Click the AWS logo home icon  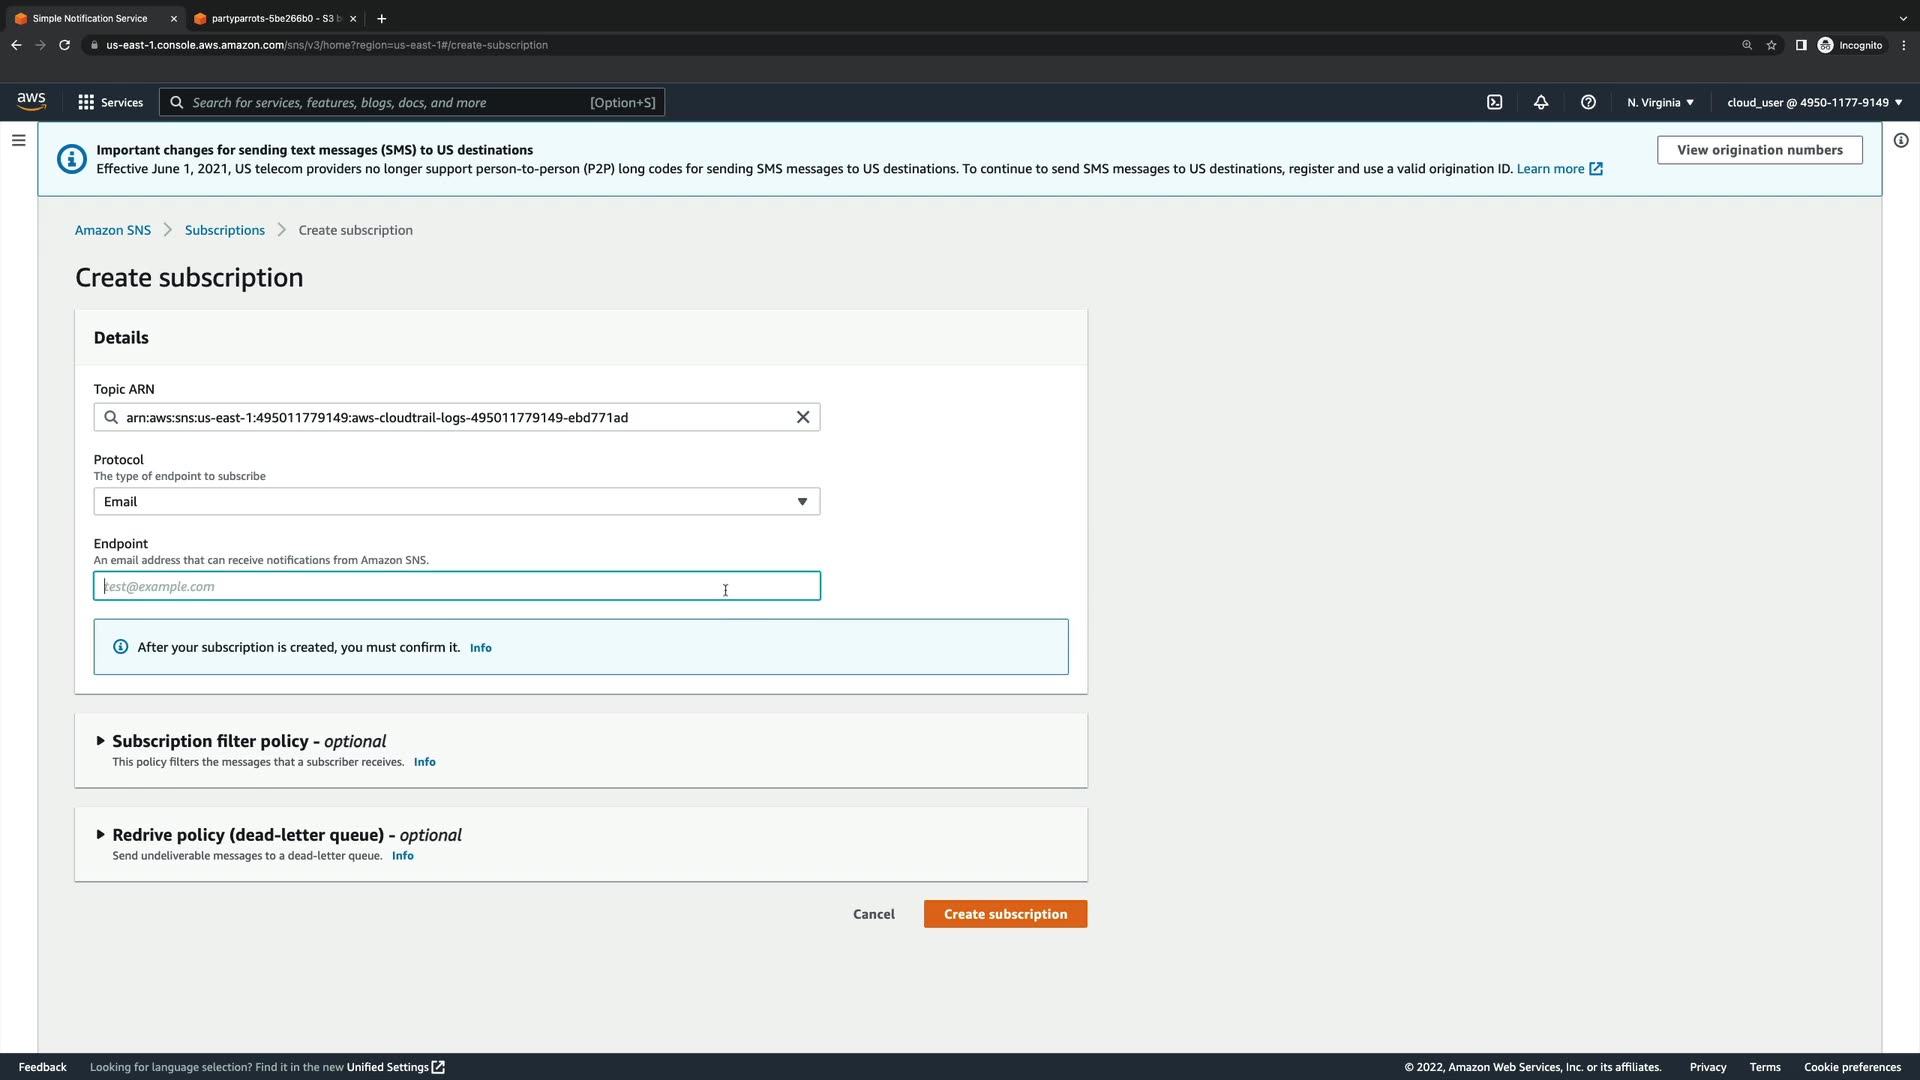pos(31,101)
